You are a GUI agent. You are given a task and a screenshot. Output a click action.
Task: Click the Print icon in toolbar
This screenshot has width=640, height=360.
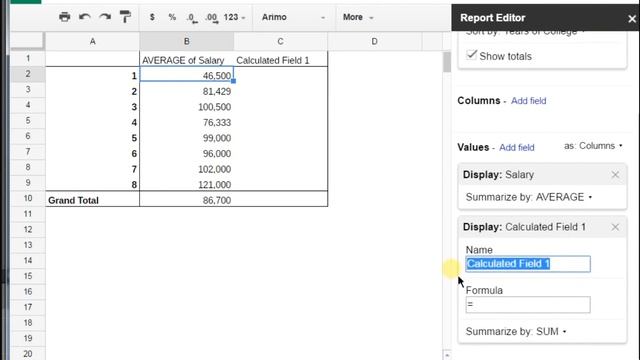click(64, 17)
